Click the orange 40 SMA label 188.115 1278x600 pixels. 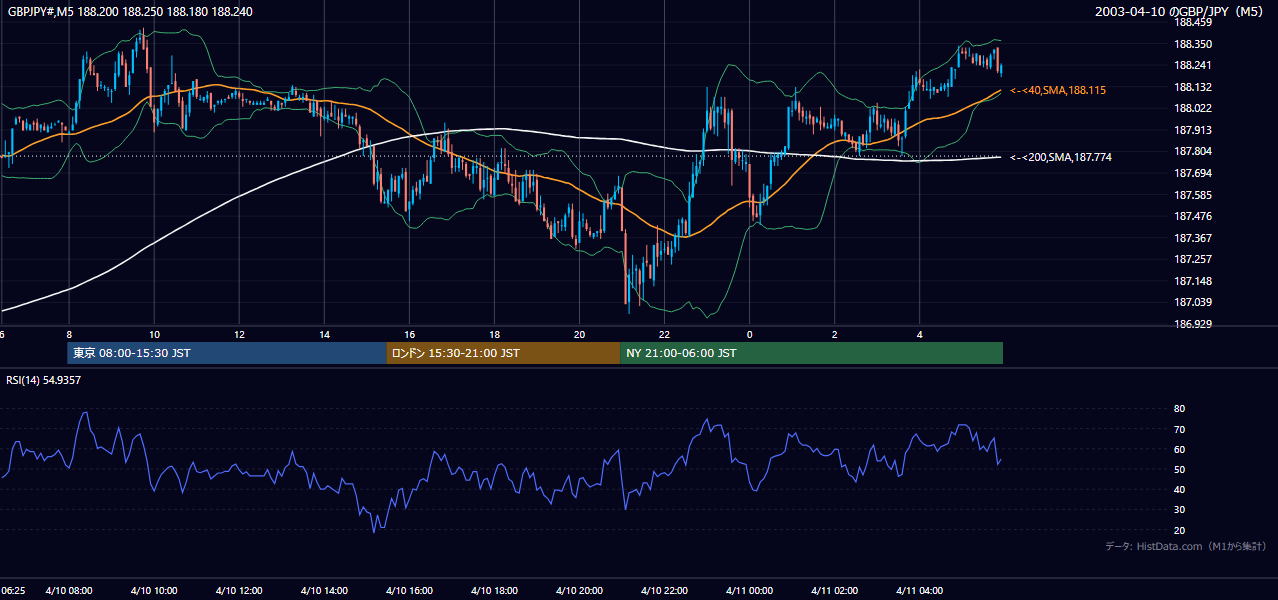pyautogui.click(x=1058, y=90)
